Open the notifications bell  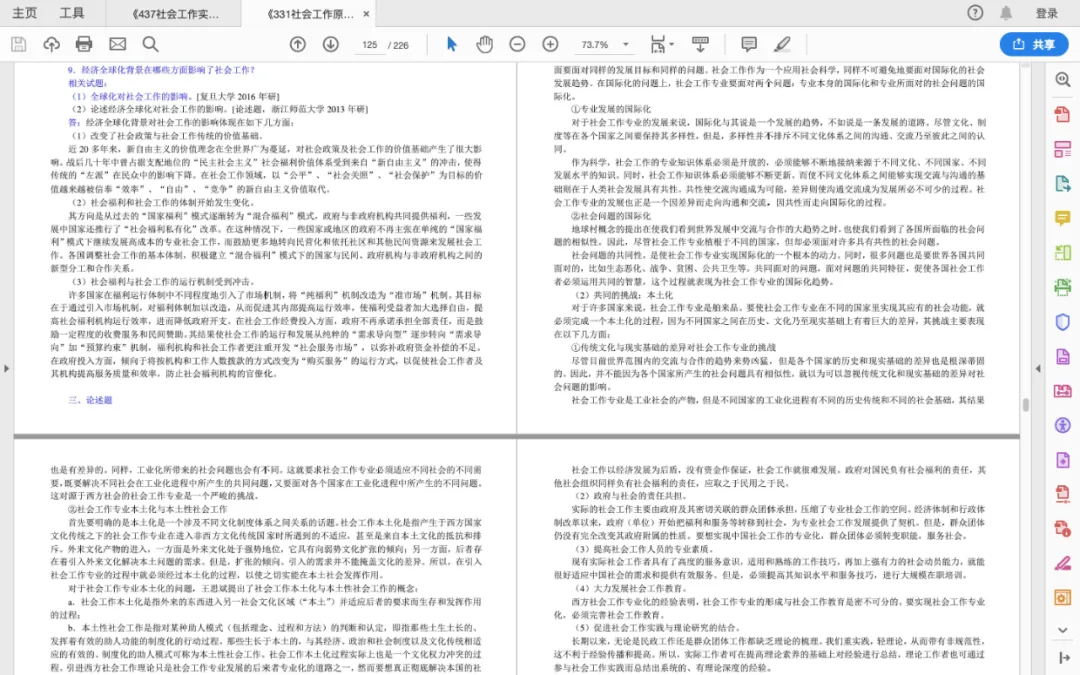click(x=1006, y=13)
